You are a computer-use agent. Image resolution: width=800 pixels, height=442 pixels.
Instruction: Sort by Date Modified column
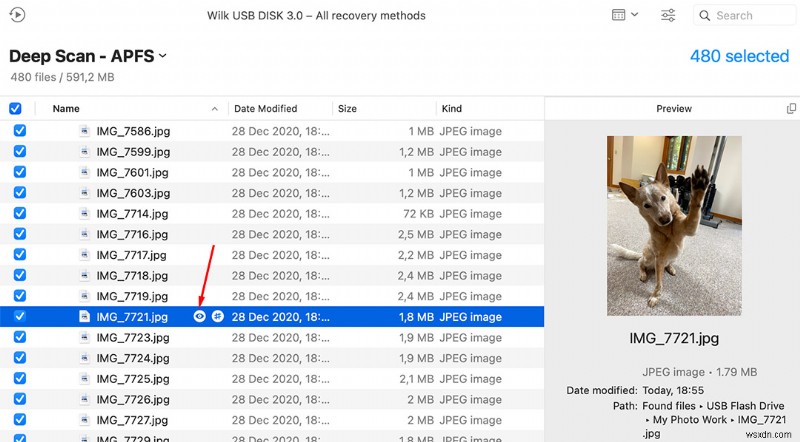click(265, 109)
